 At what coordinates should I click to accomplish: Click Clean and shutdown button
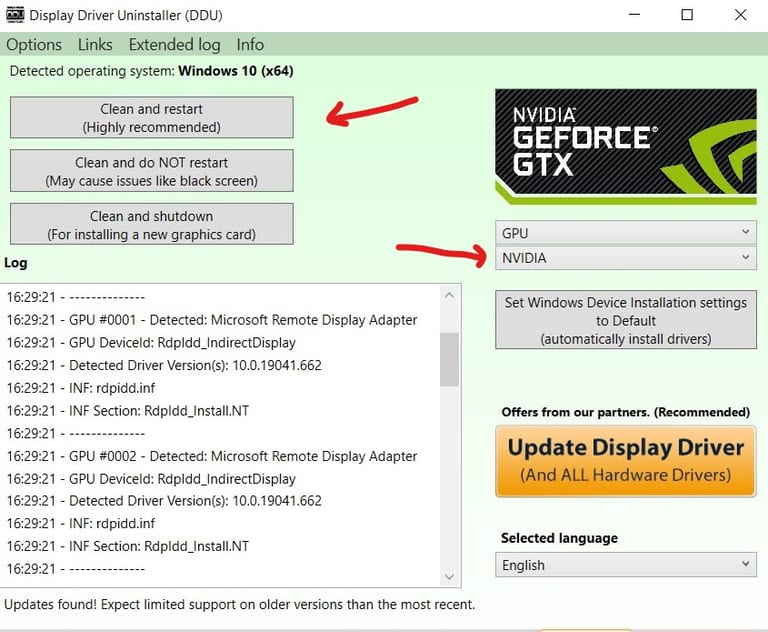pyautogui.click(x=152, y=224)
